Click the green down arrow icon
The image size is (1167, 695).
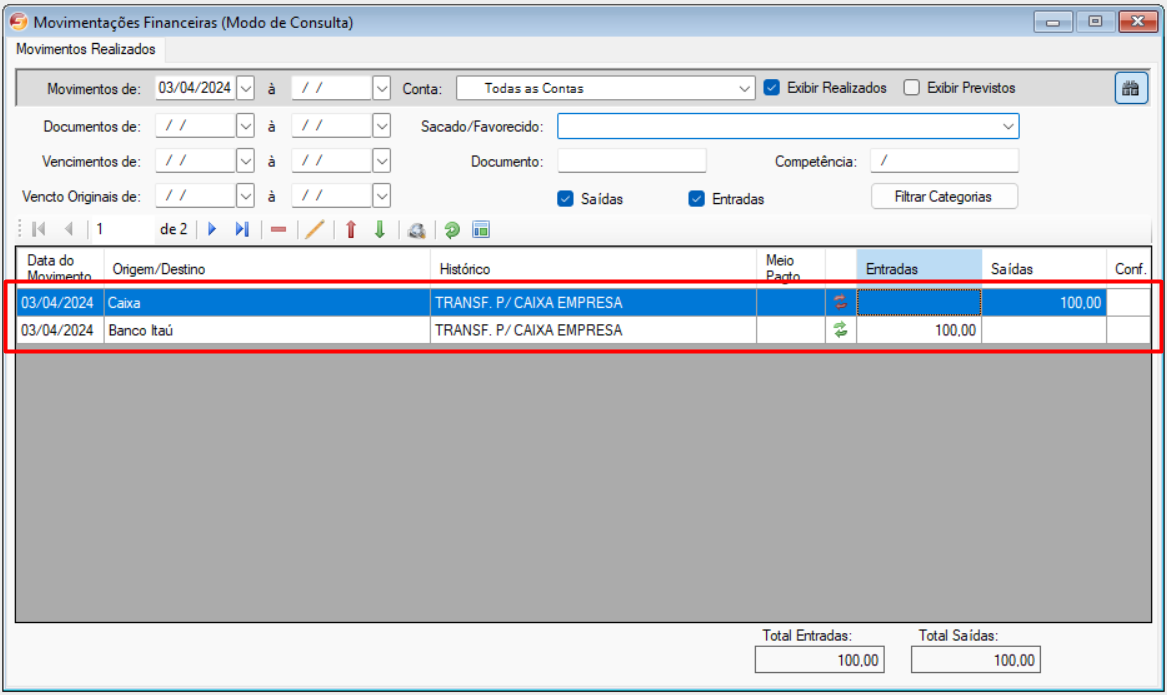pos(380,229)
